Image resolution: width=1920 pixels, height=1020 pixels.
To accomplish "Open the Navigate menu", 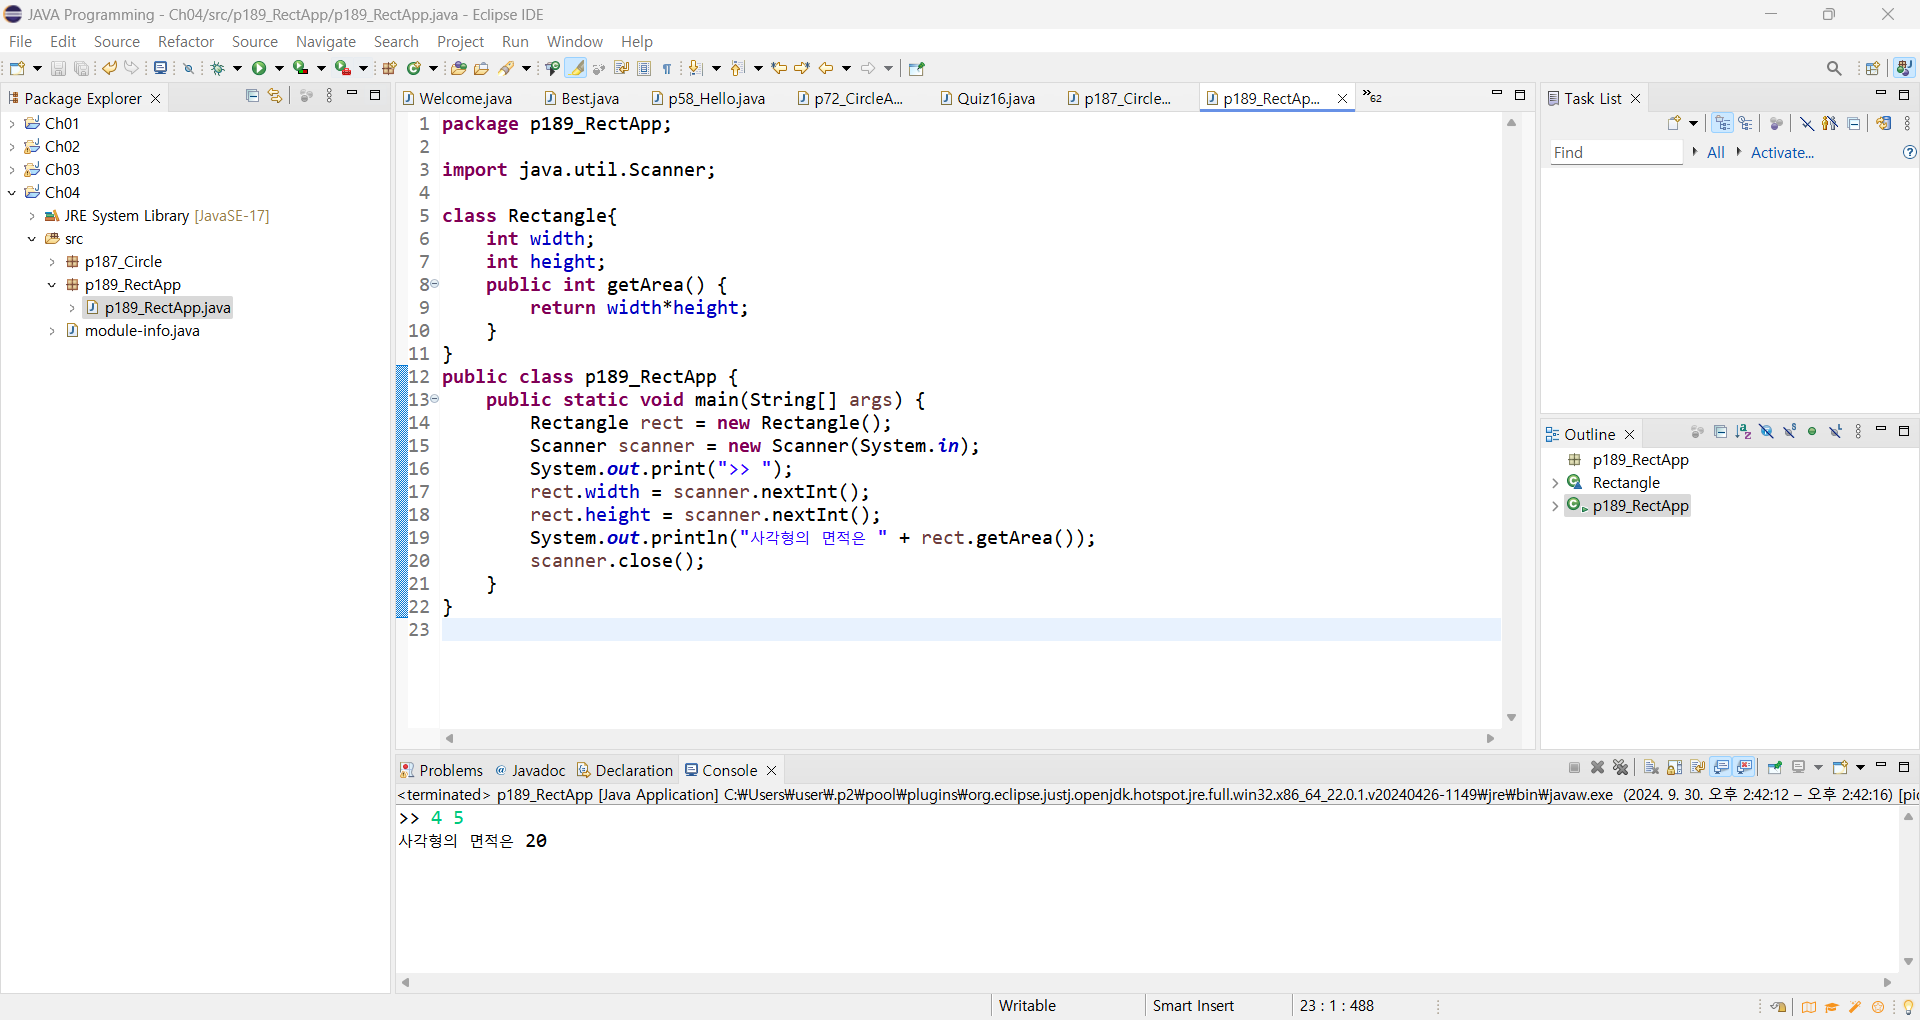I will pos(326,41).
